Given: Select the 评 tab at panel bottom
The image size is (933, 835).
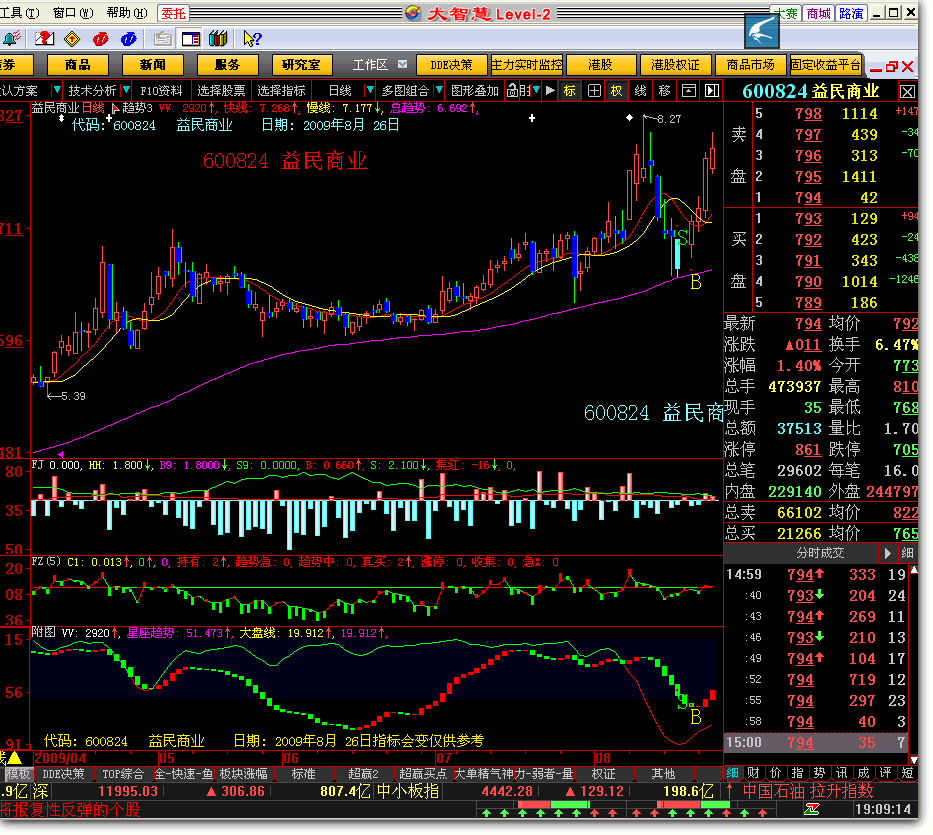Looking at the screenshot, I should pos(885,773).
